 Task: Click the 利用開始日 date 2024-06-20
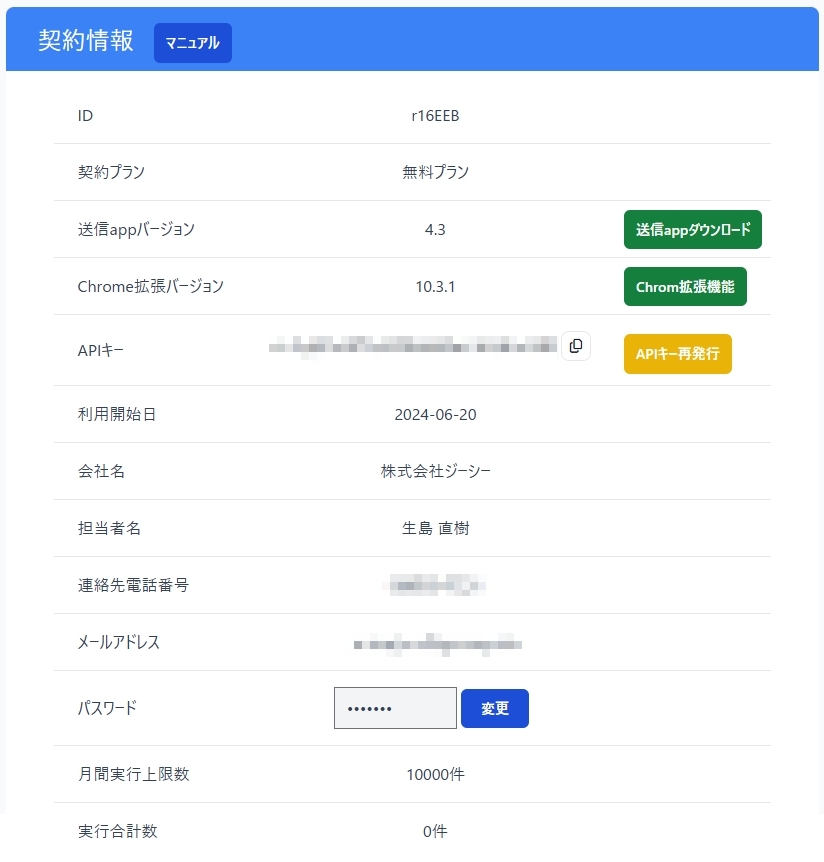tap(435, 415)
